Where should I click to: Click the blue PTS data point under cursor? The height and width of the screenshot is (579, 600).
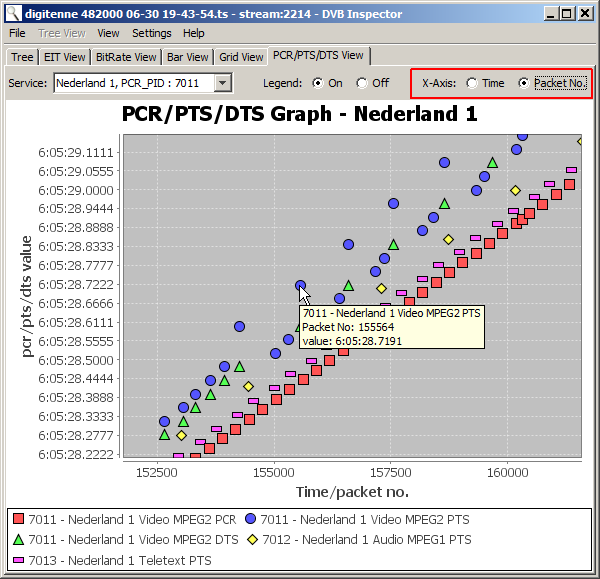tap(300, 286)
